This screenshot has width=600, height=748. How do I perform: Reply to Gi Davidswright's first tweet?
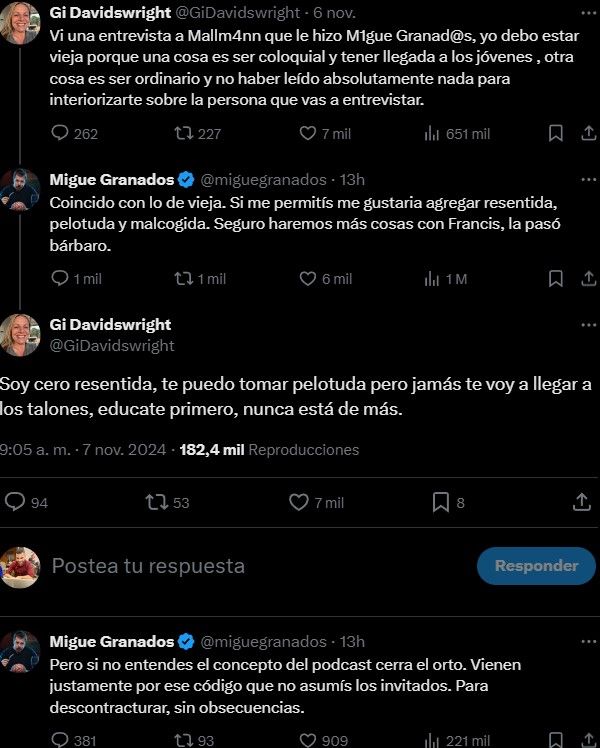(x=60, y=134)
